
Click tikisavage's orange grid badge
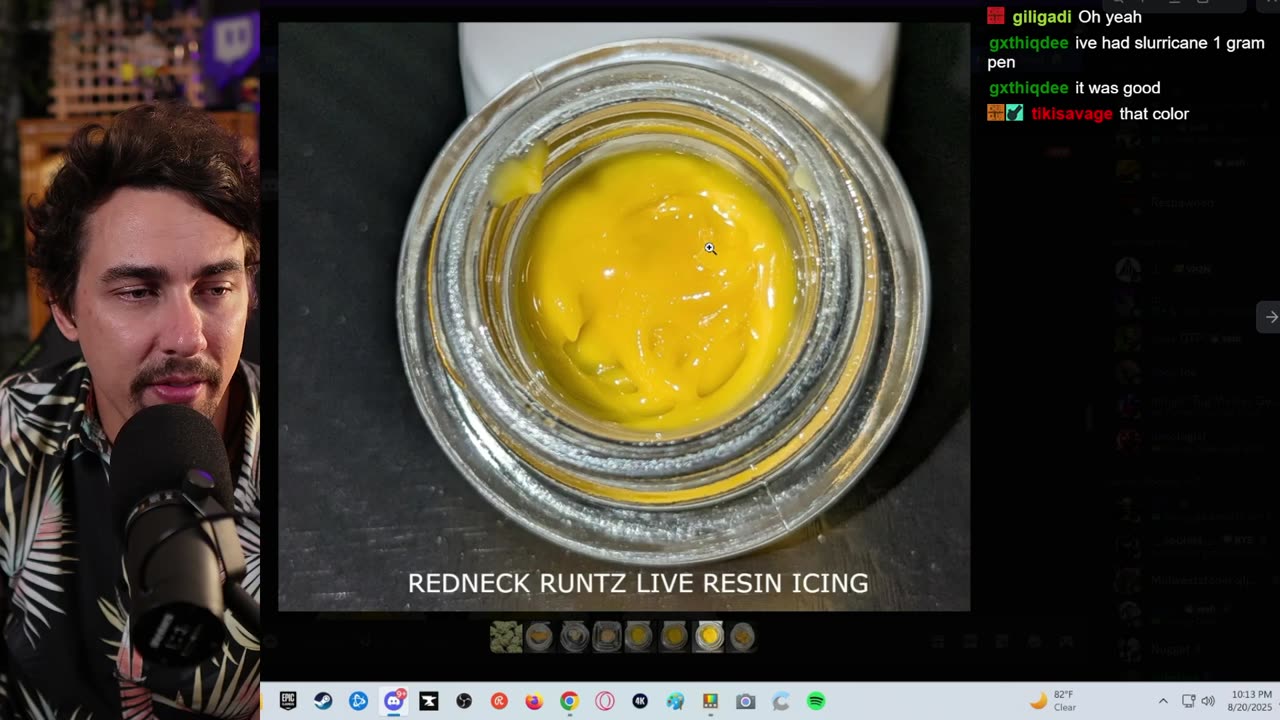[996, 113]
